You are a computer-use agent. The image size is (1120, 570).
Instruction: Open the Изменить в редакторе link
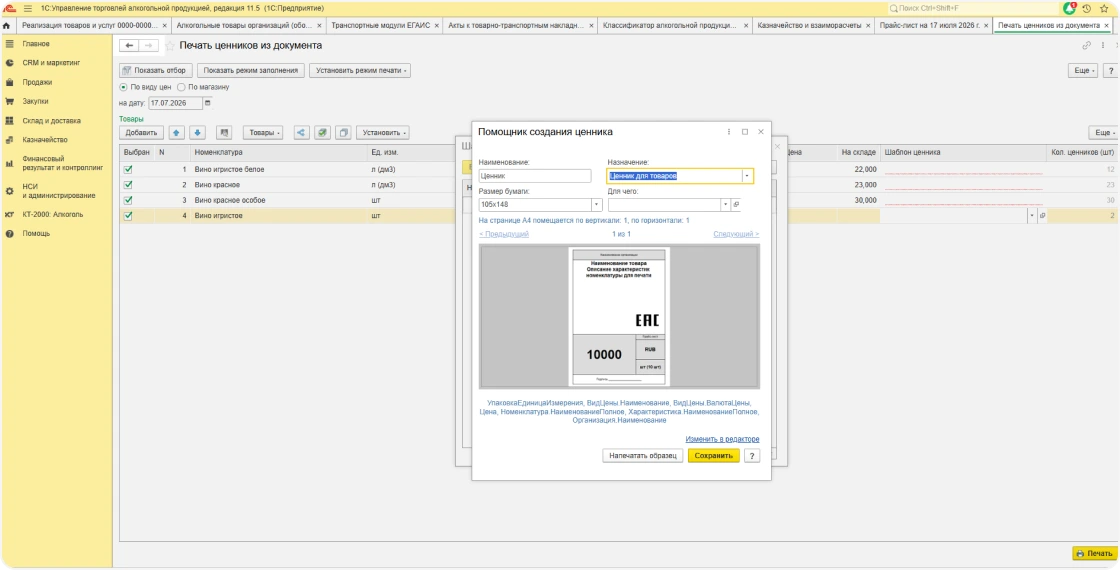722,439
